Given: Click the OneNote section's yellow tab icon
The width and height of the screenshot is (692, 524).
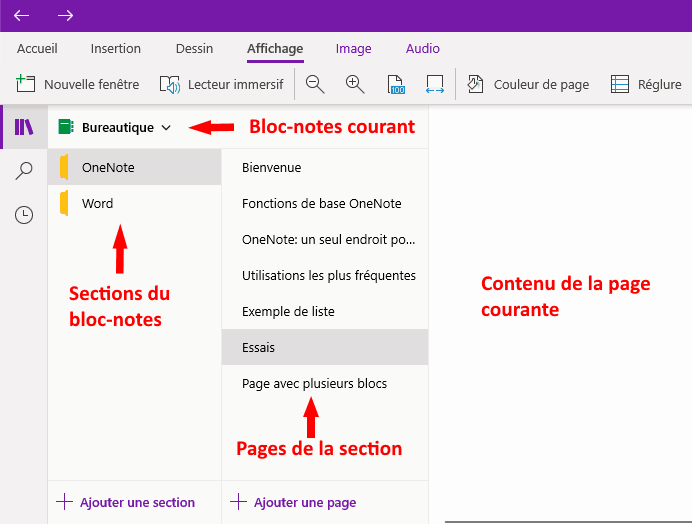Looking at the screenshot, I should tap(64, 167).
